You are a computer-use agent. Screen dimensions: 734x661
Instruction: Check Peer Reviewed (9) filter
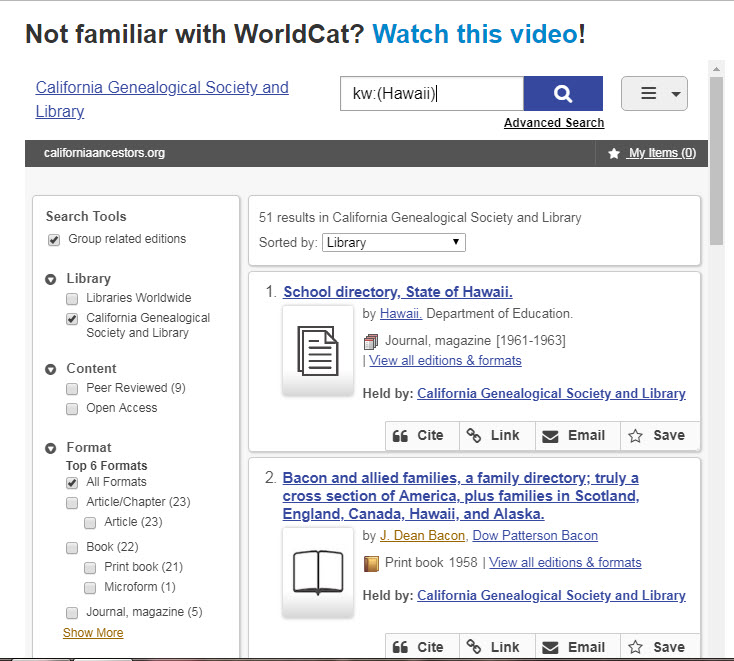click(72, 389)
